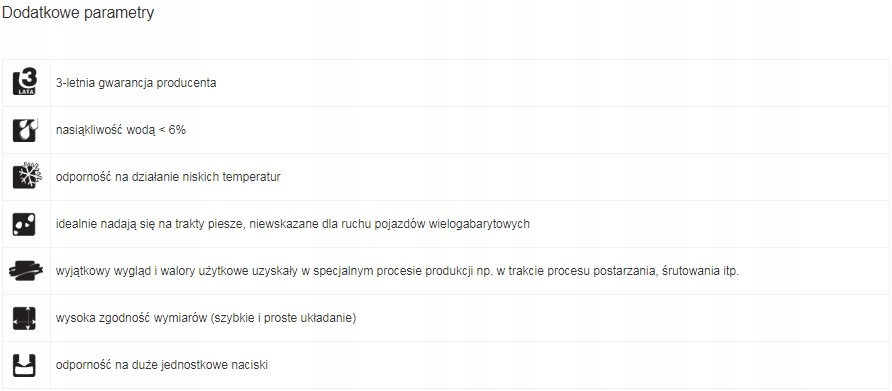Click the dimension arrows conformity icon

(24, 318)
